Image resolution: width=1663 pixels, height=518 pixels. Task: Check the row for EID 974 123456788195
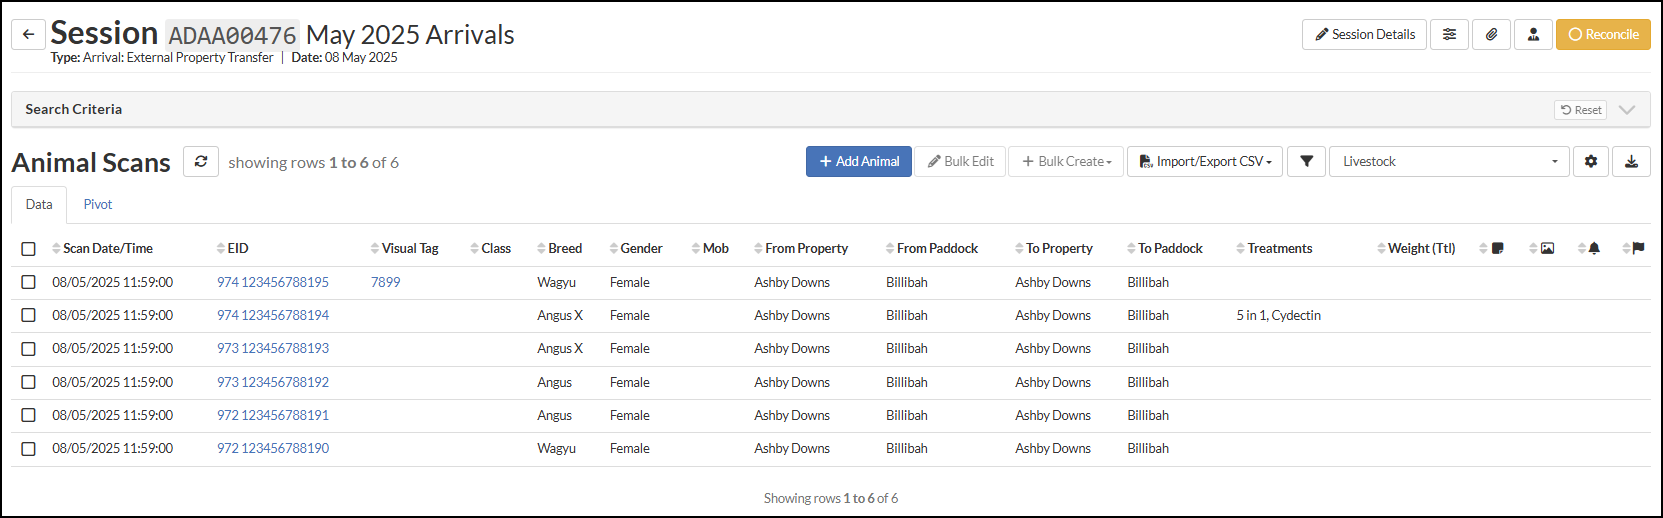29,283
